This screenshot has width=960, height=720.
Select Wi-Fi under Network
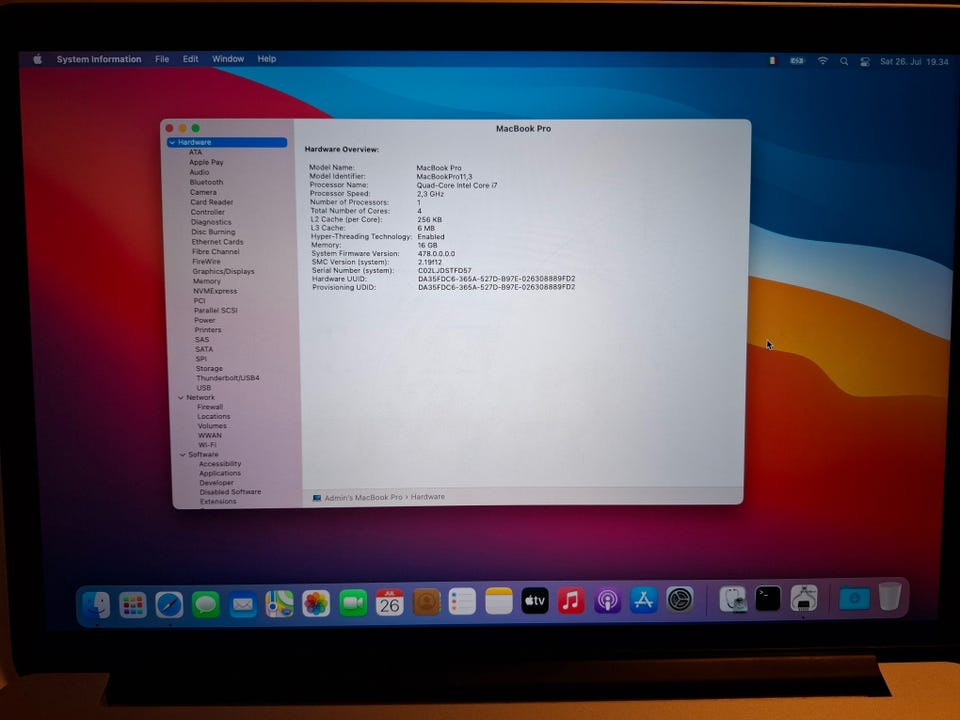coord(207,445)
